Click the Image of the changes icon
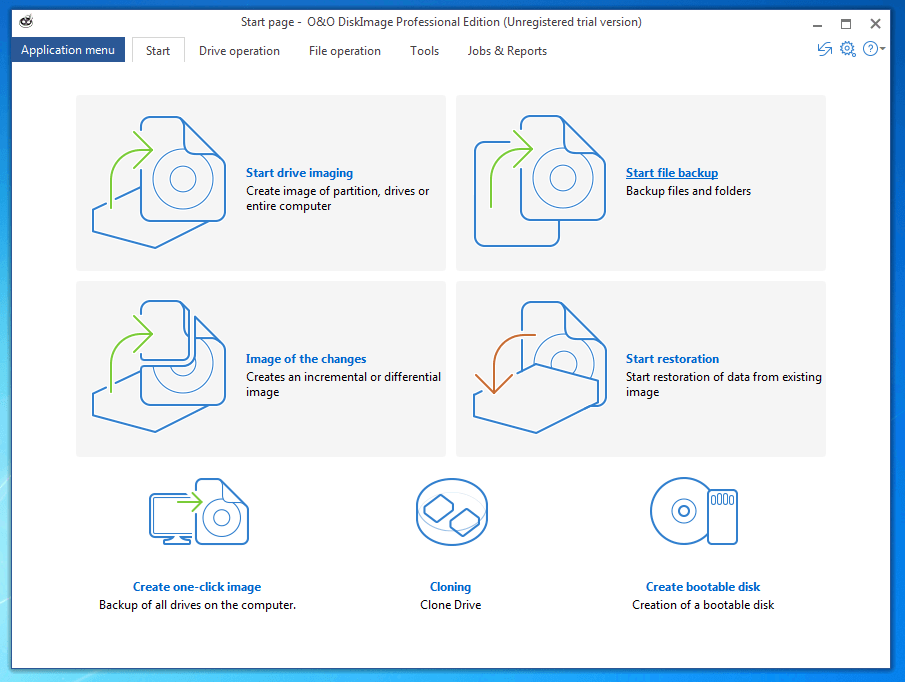This screenshot has height=682, width=905. point(159,366)
